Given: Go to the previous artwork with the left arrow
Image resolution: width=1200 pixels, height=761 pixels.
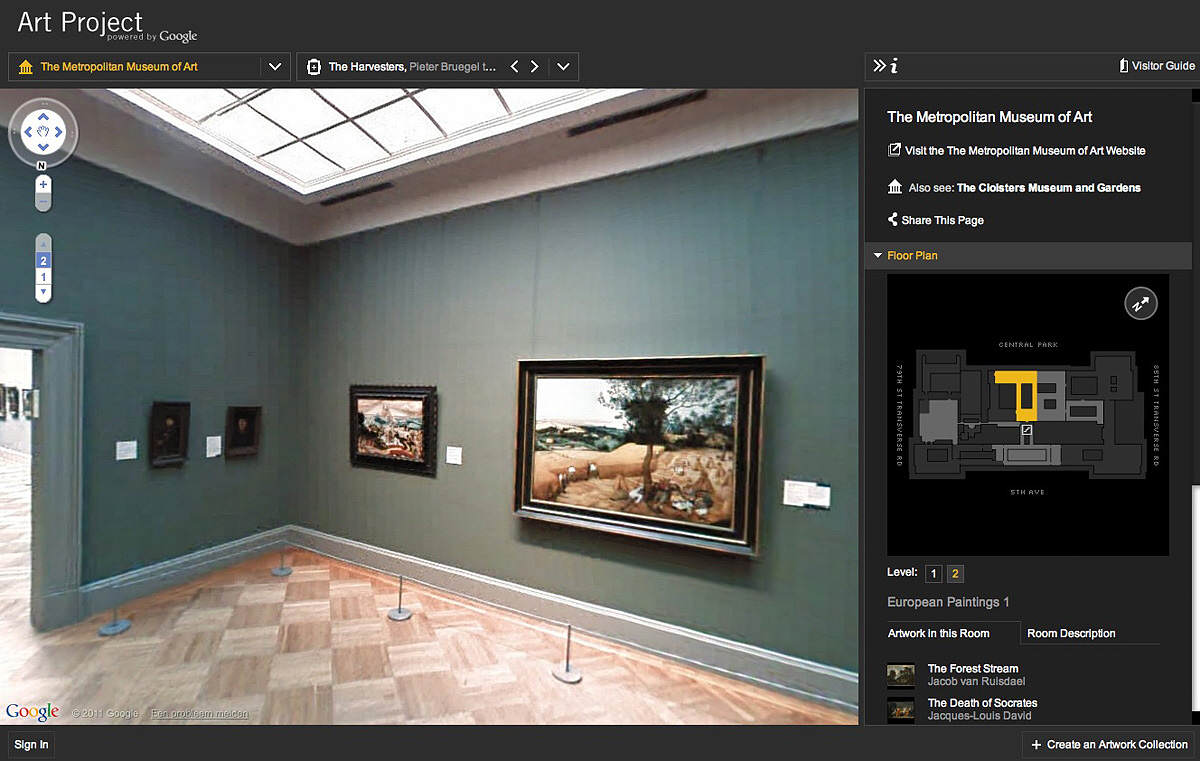Looking at the screenshot, I should 515,67.
